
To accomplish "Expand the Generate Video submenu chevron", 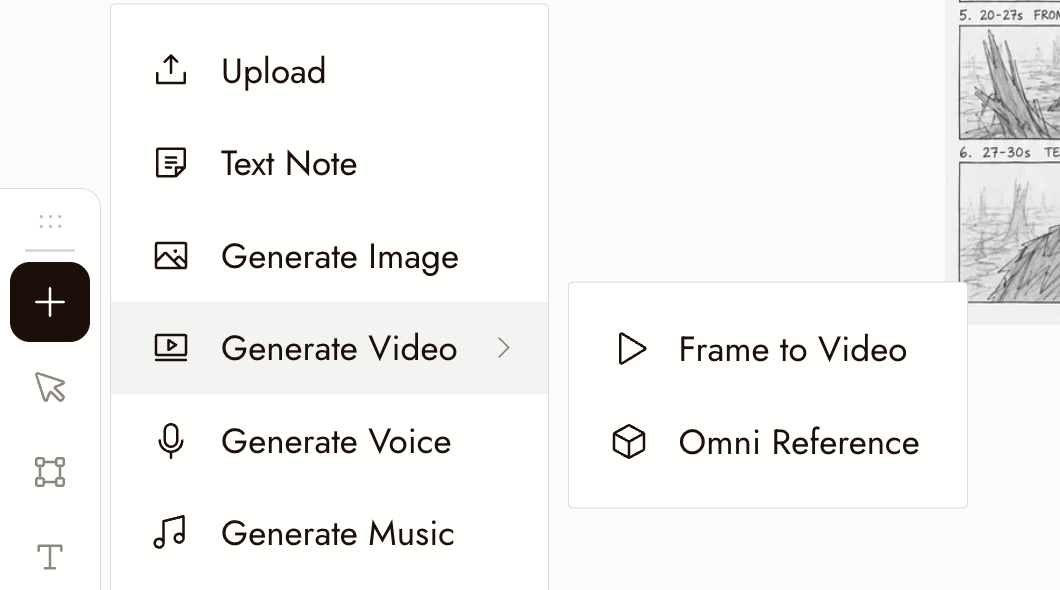I will coord(503,348).
